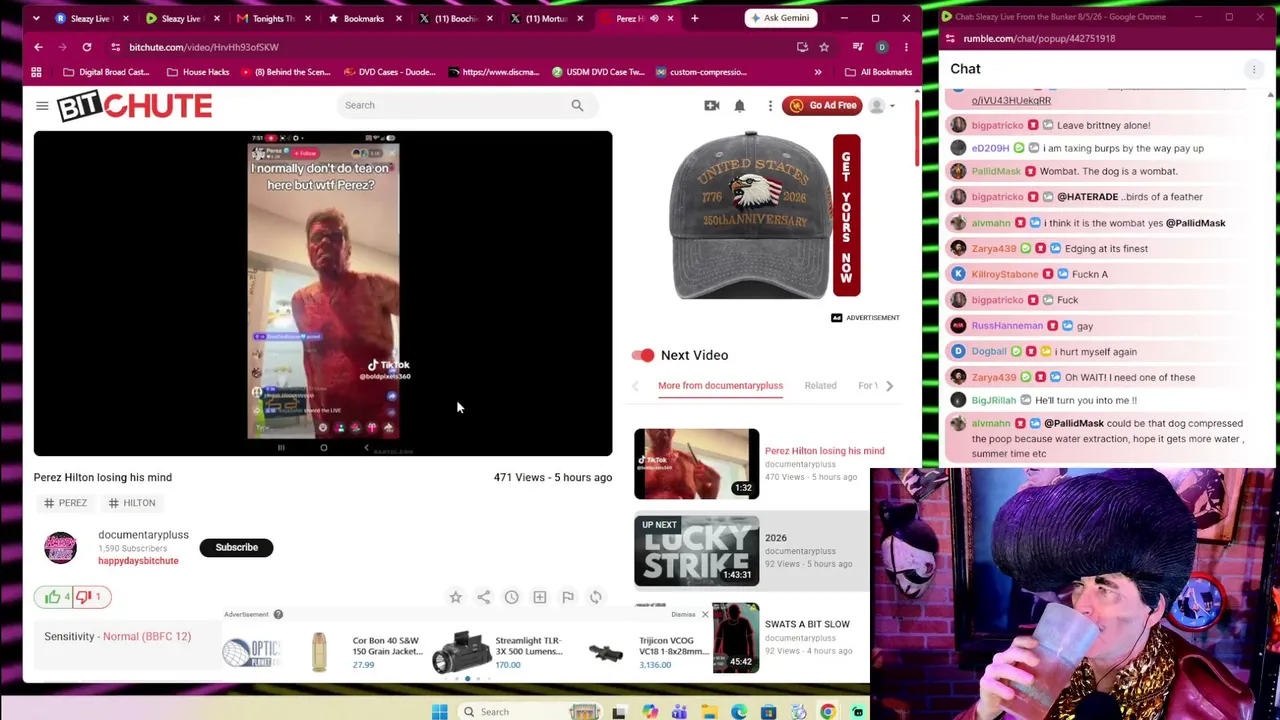Click the advertisement info question mark icon

(x=278, y=614)
